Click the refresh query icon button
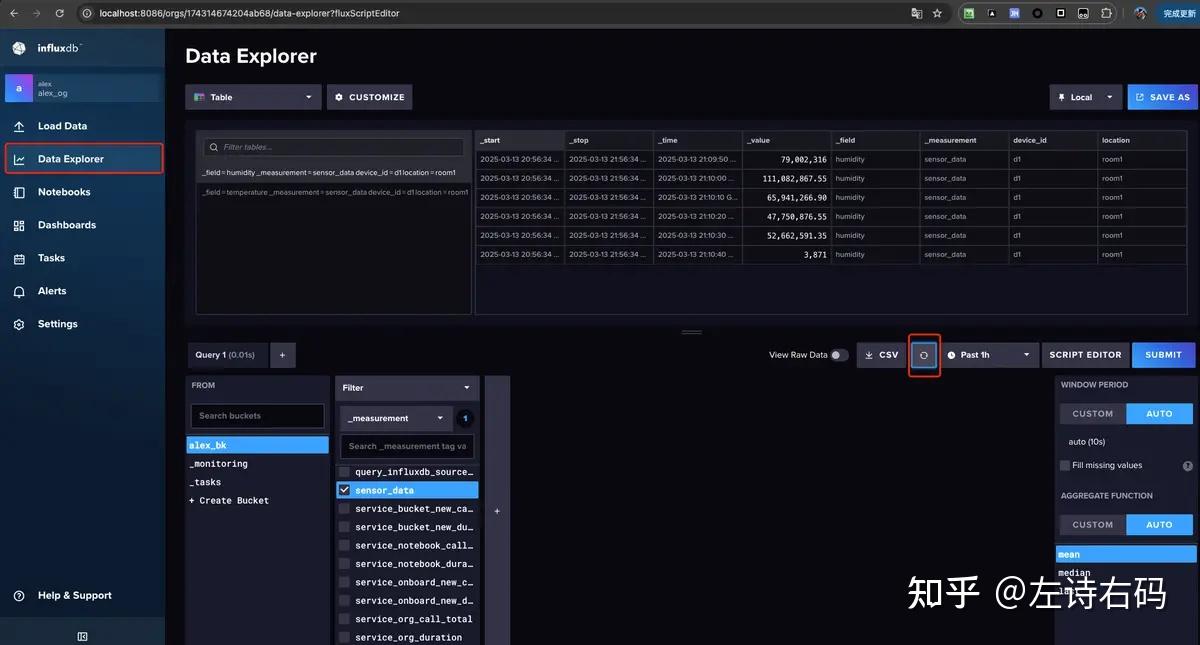This screenshot has width=1200, height=645. 924,355
